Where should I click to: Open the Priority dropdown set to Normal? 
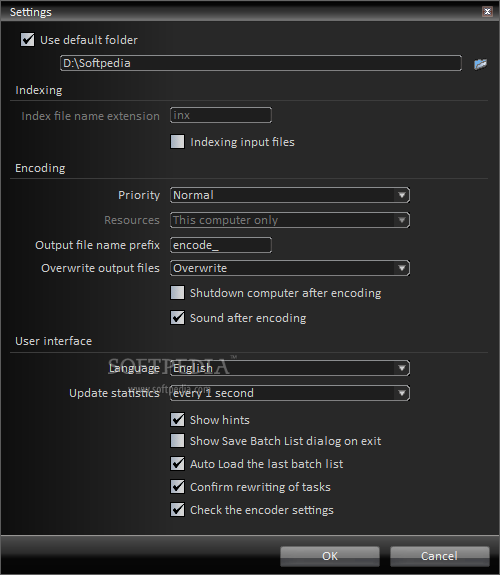290,195
